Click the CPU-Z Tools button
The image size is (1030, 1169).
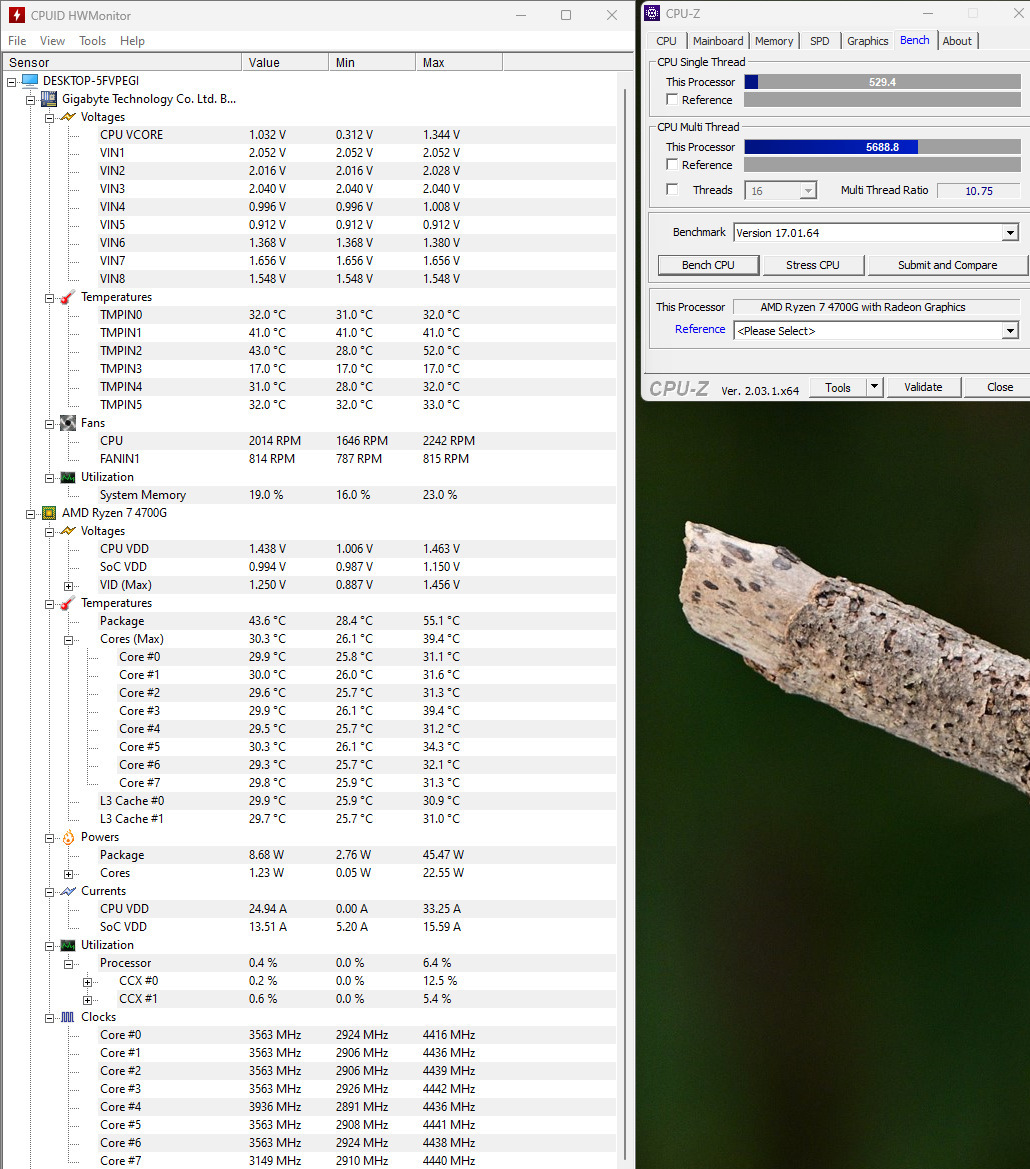pyautogui.click(x=838, y=387)
